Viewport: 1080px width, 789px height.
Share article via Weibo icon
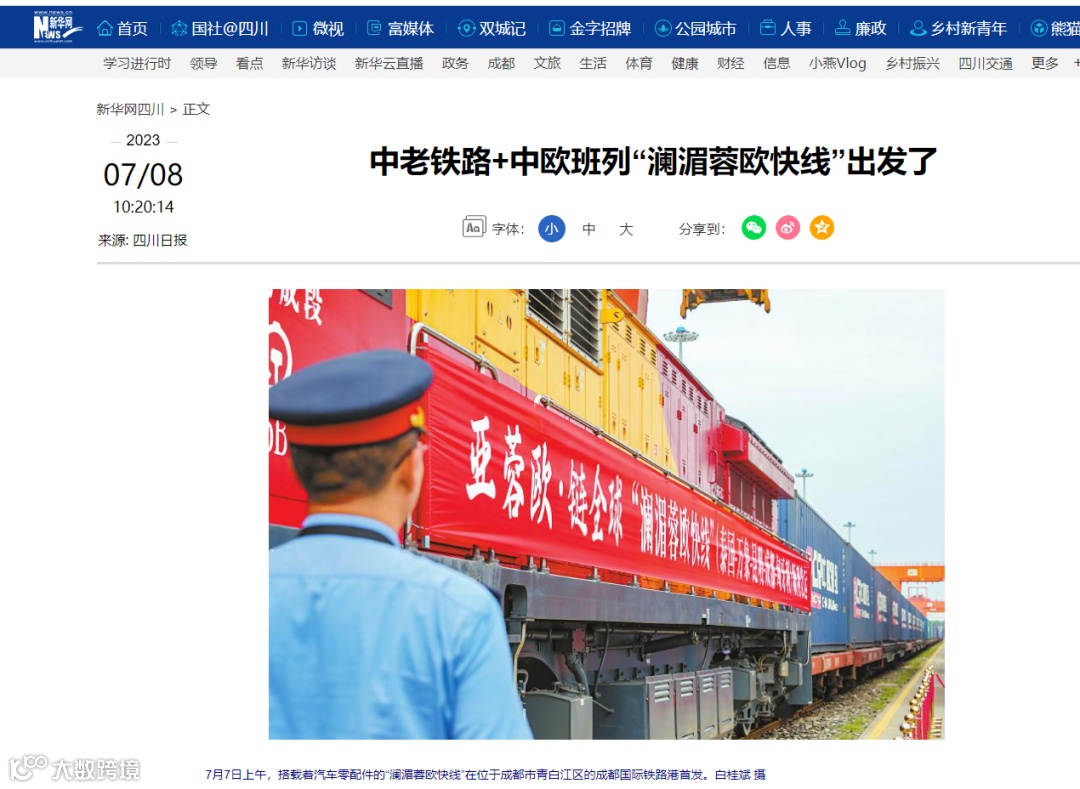click(788, 228)
